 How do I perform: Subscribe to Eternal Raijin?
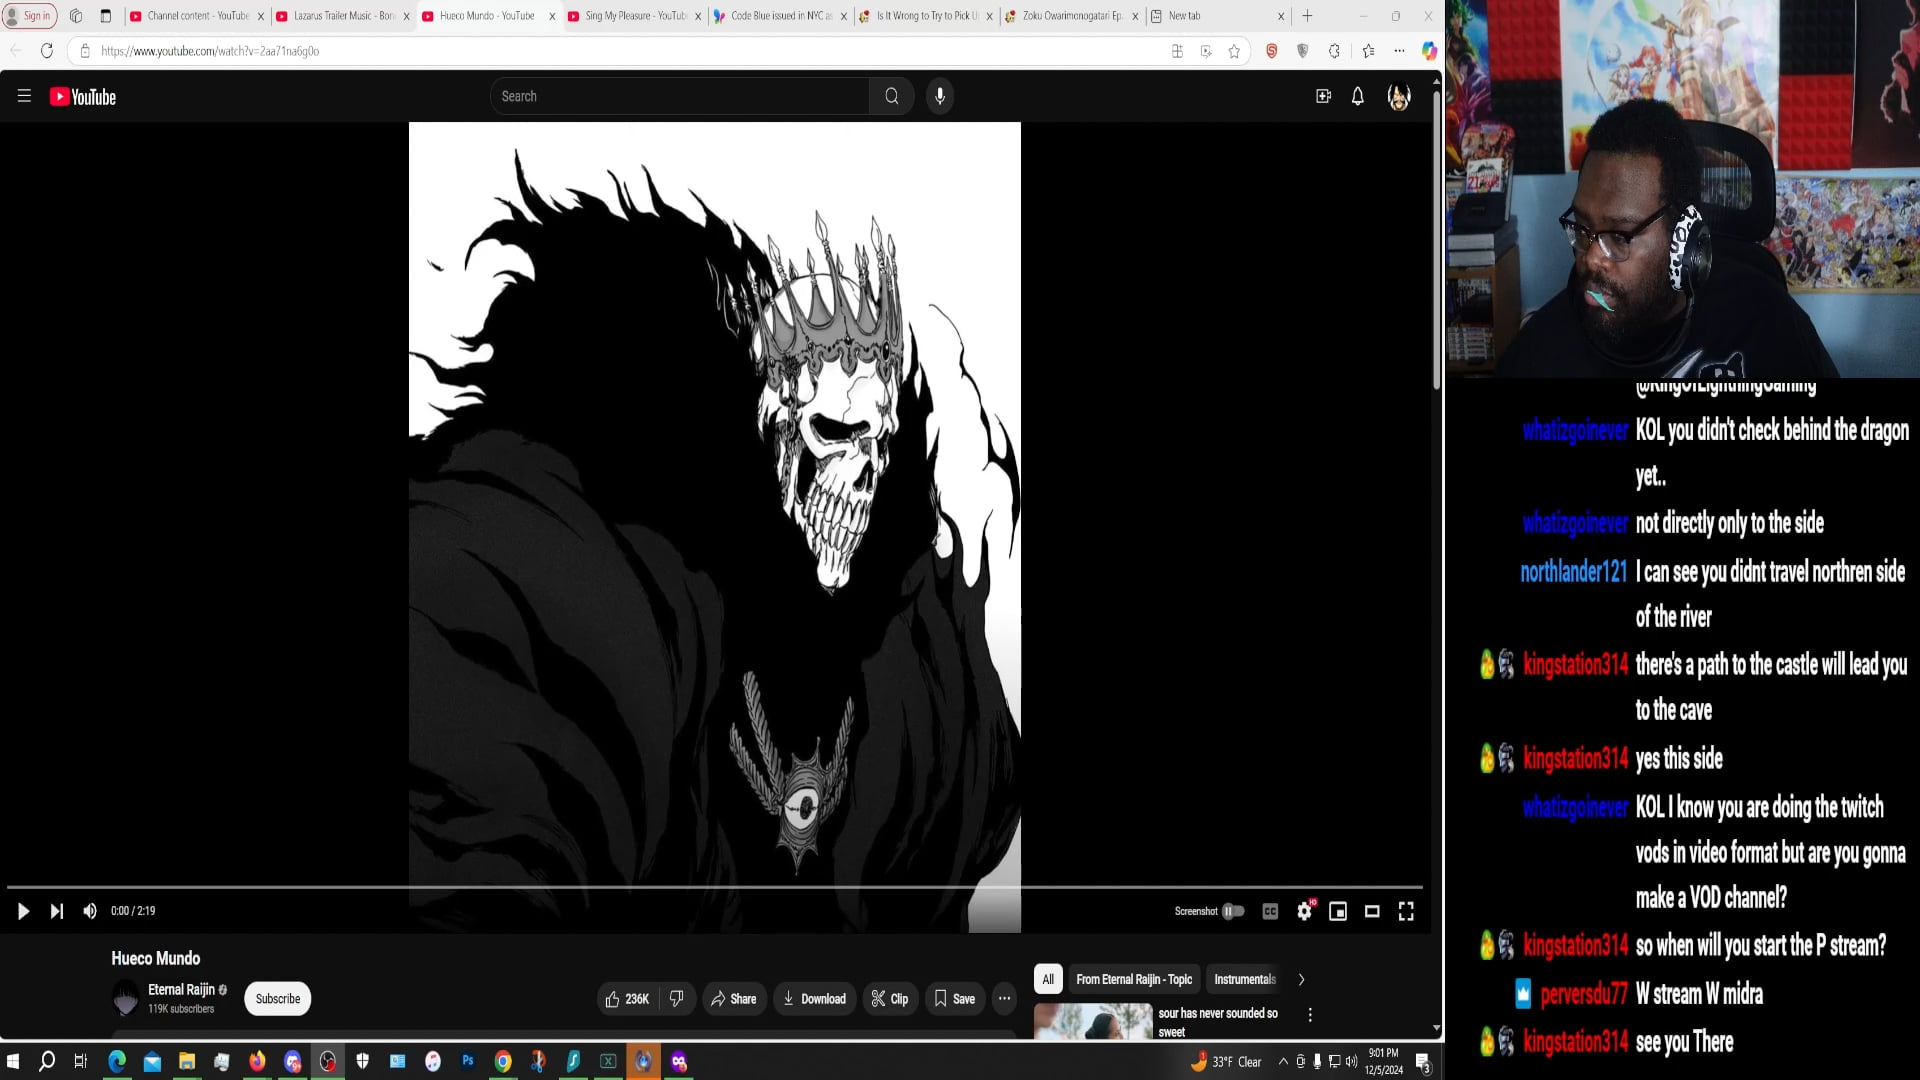278,998
